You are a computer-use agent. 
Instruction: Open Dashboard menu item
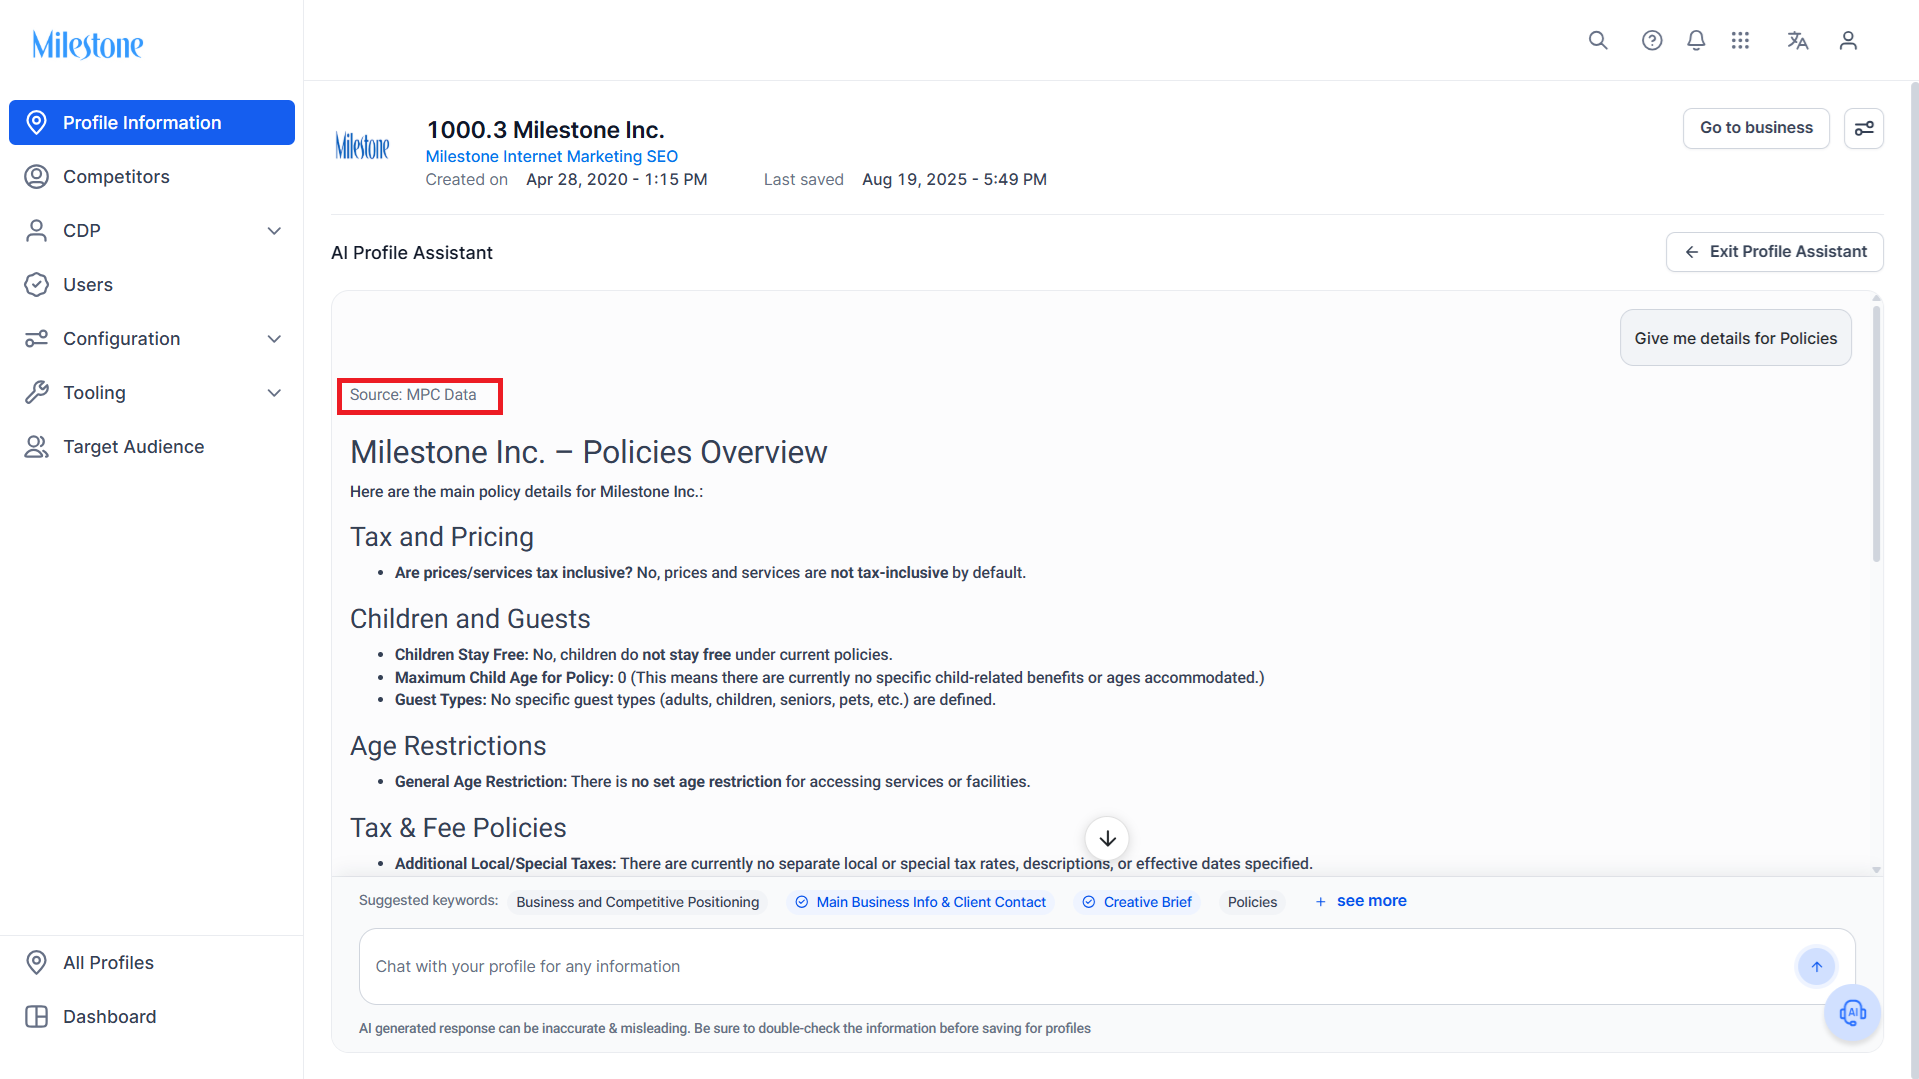[152, 1017]
